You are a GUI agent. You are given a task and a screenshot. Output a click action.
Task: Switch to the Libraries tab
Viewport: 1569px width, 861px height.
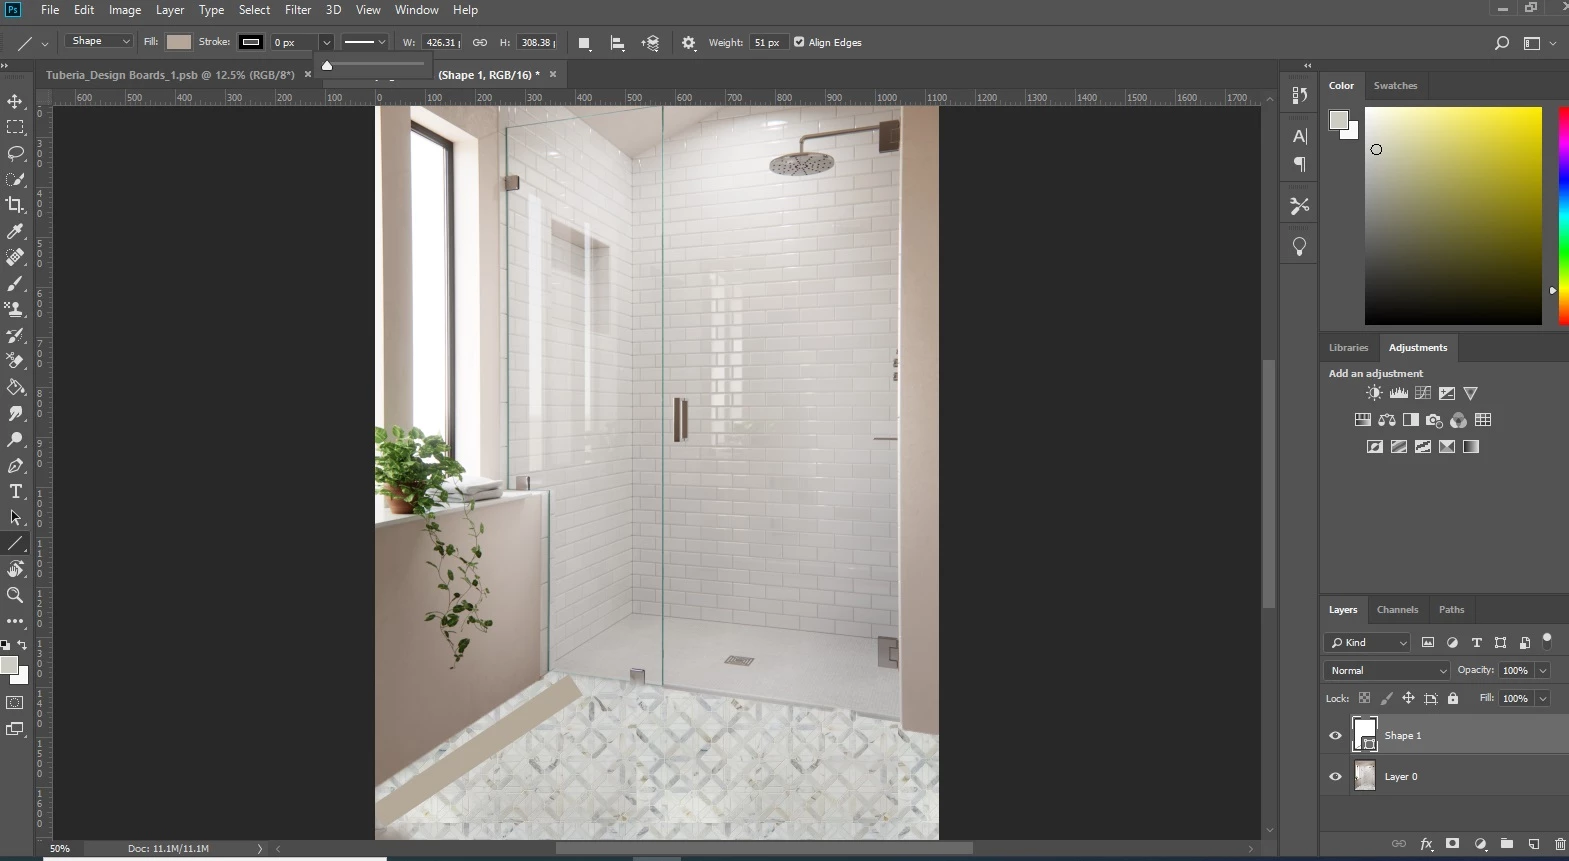click(1348, 347)
